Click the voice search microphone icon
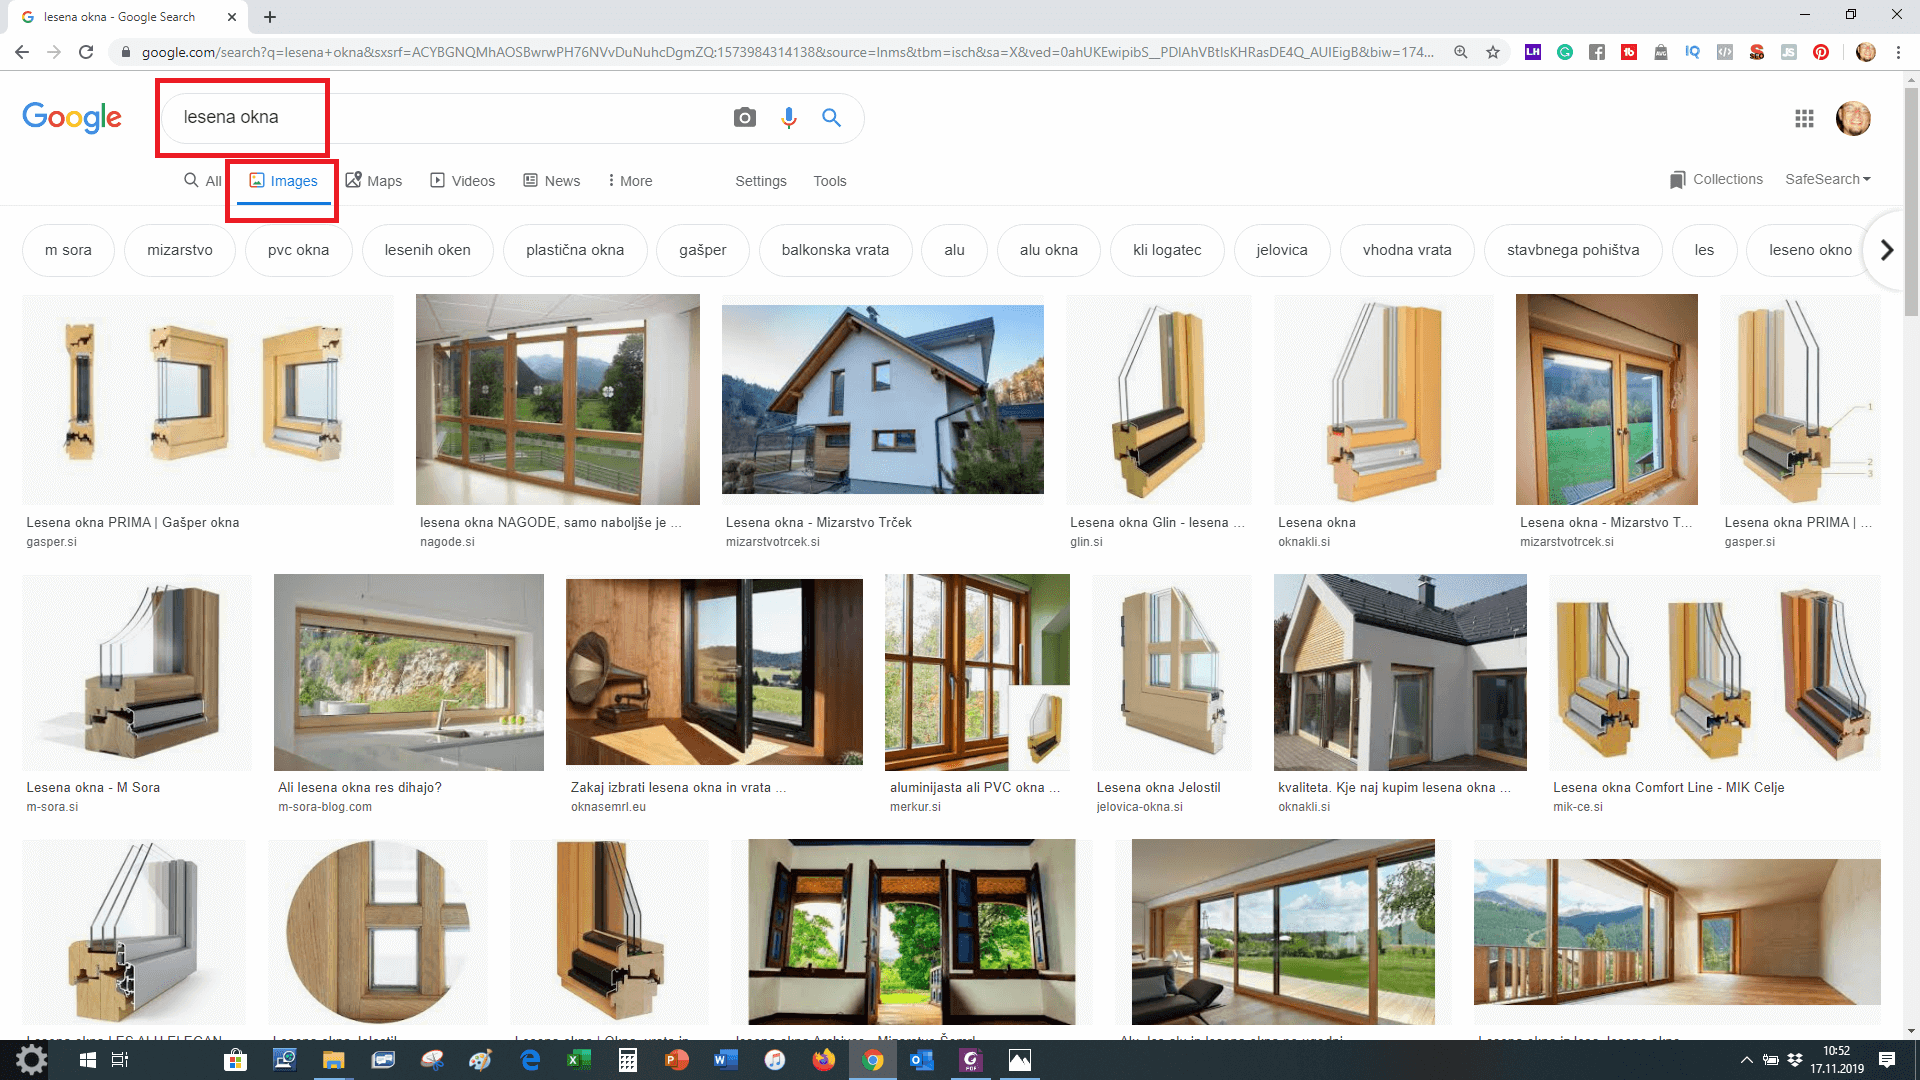 [789, 118]
